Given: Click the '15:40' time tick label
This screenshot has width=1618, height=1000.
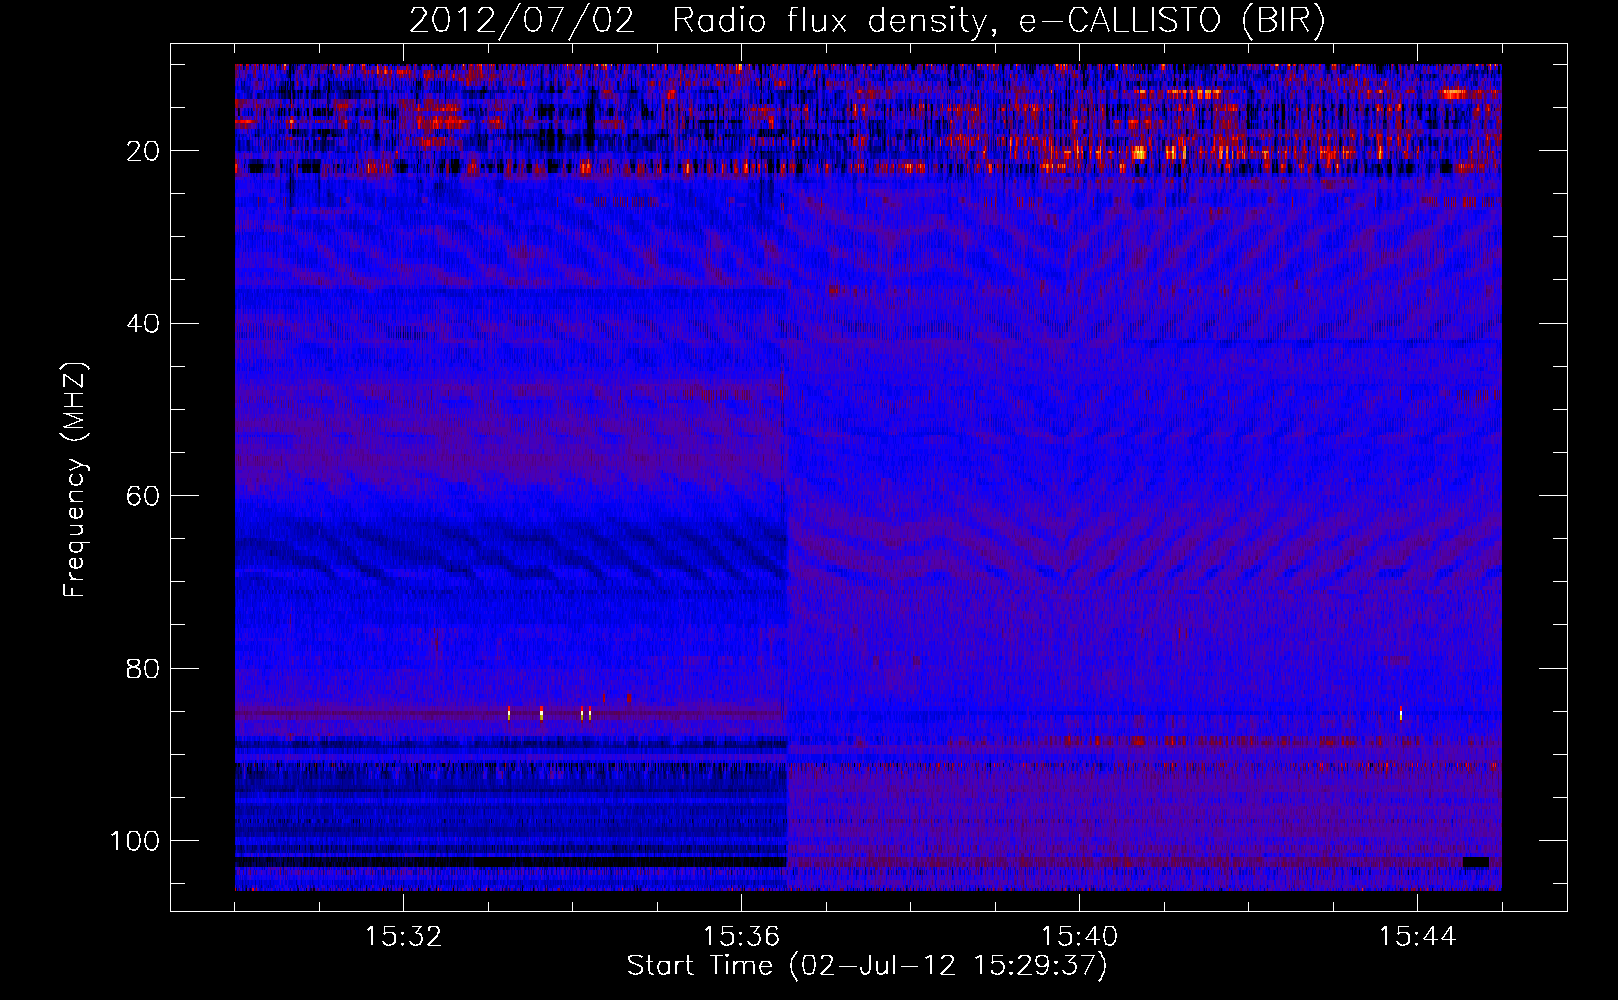Looking at the screenshot, I should click(1079, 937).
